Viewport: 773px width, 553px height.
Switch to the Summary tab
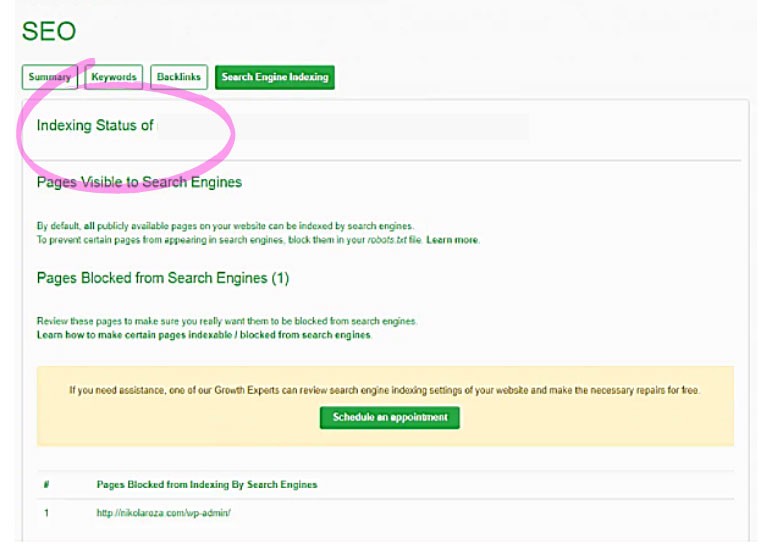click(49, 77)
